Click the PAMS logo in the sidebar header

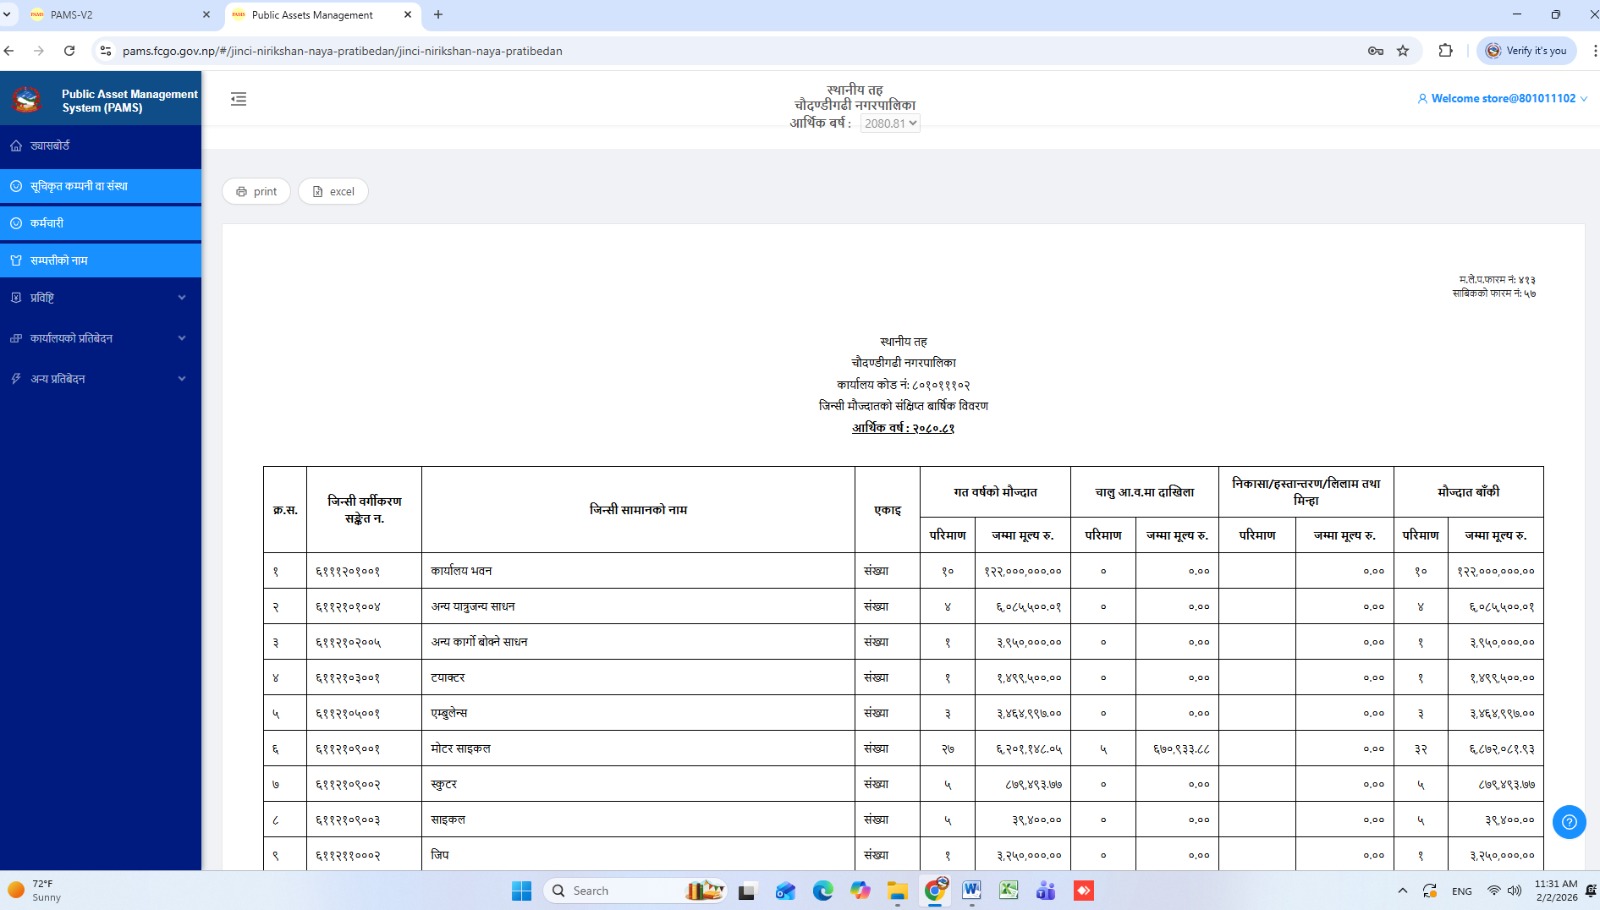coord(26,100)
